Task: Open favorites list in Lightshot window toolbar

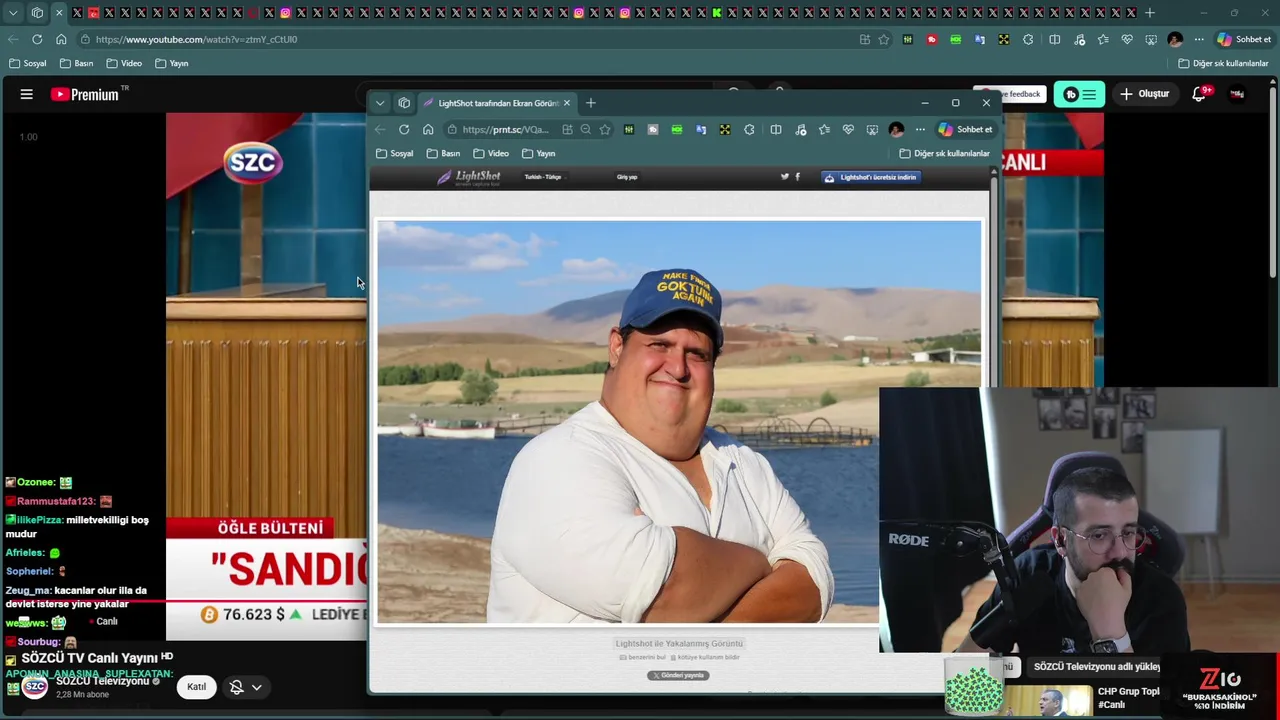Action: click(x=824, y=129)
